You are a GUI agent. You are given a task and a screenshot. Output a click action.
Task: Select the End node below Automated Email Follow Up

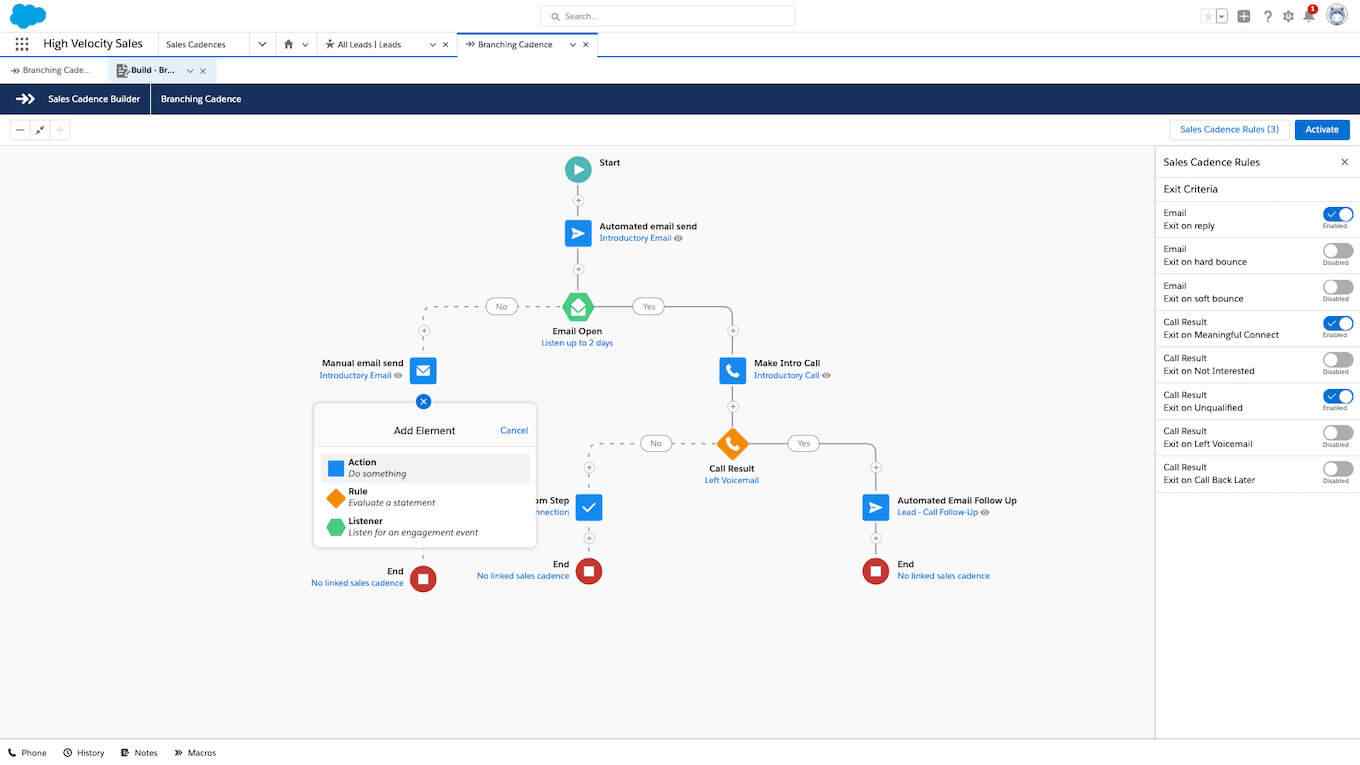point(876,571)
